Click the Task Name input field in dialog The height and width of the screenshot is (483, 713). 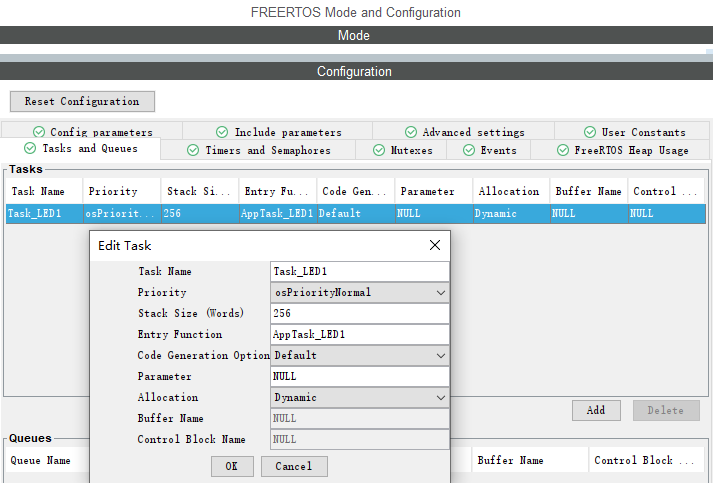point(360,272)
